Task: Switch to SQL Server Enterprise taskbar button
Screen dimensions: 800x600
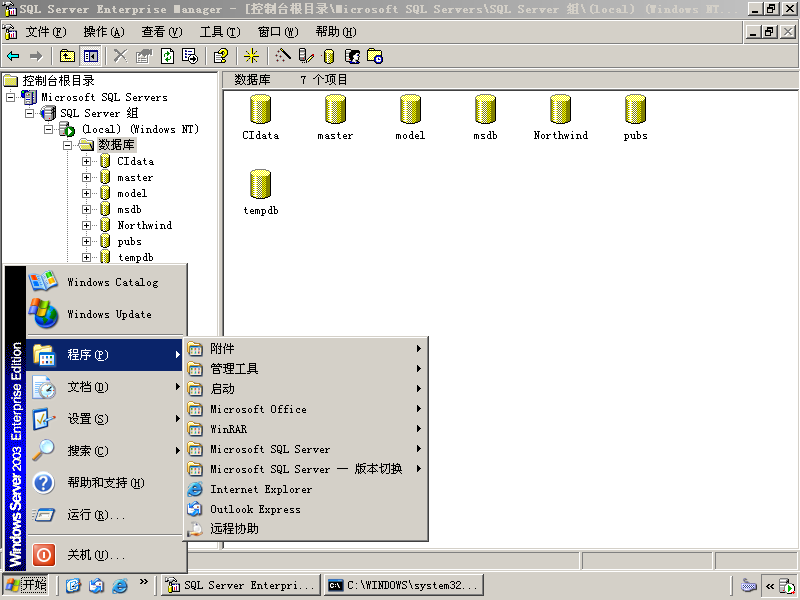Action: tap(241, 585)
